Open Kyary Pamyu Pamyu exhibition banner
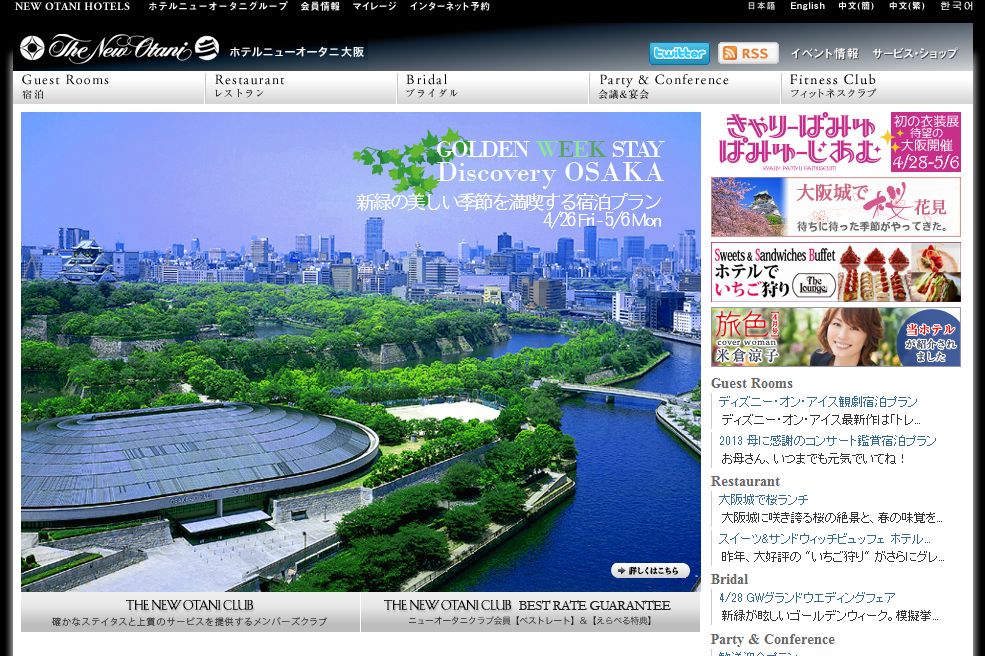This screenshot has width=985, height=656. click(835, 142)
